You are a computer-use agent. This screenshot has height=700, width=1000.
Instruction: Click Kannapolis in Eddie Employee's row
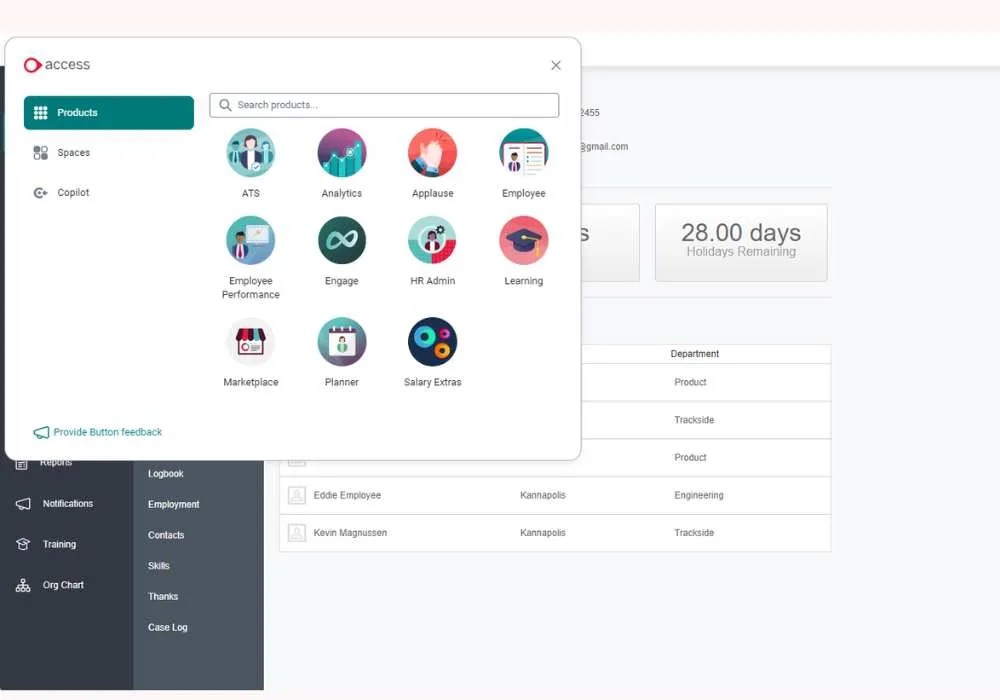[543, 495]
